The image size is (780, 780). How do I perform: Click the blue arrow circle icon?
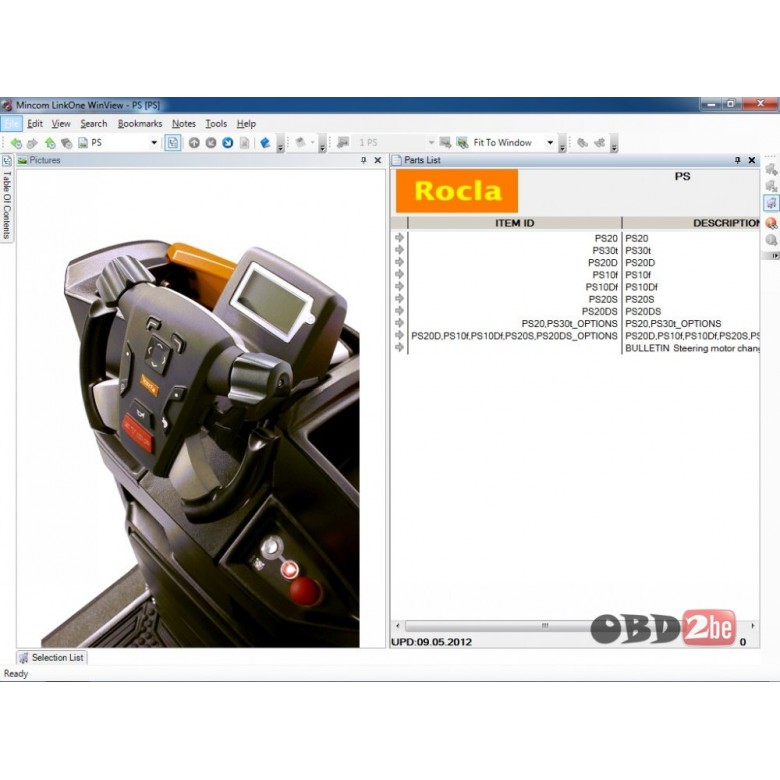[x=228, y=143]
